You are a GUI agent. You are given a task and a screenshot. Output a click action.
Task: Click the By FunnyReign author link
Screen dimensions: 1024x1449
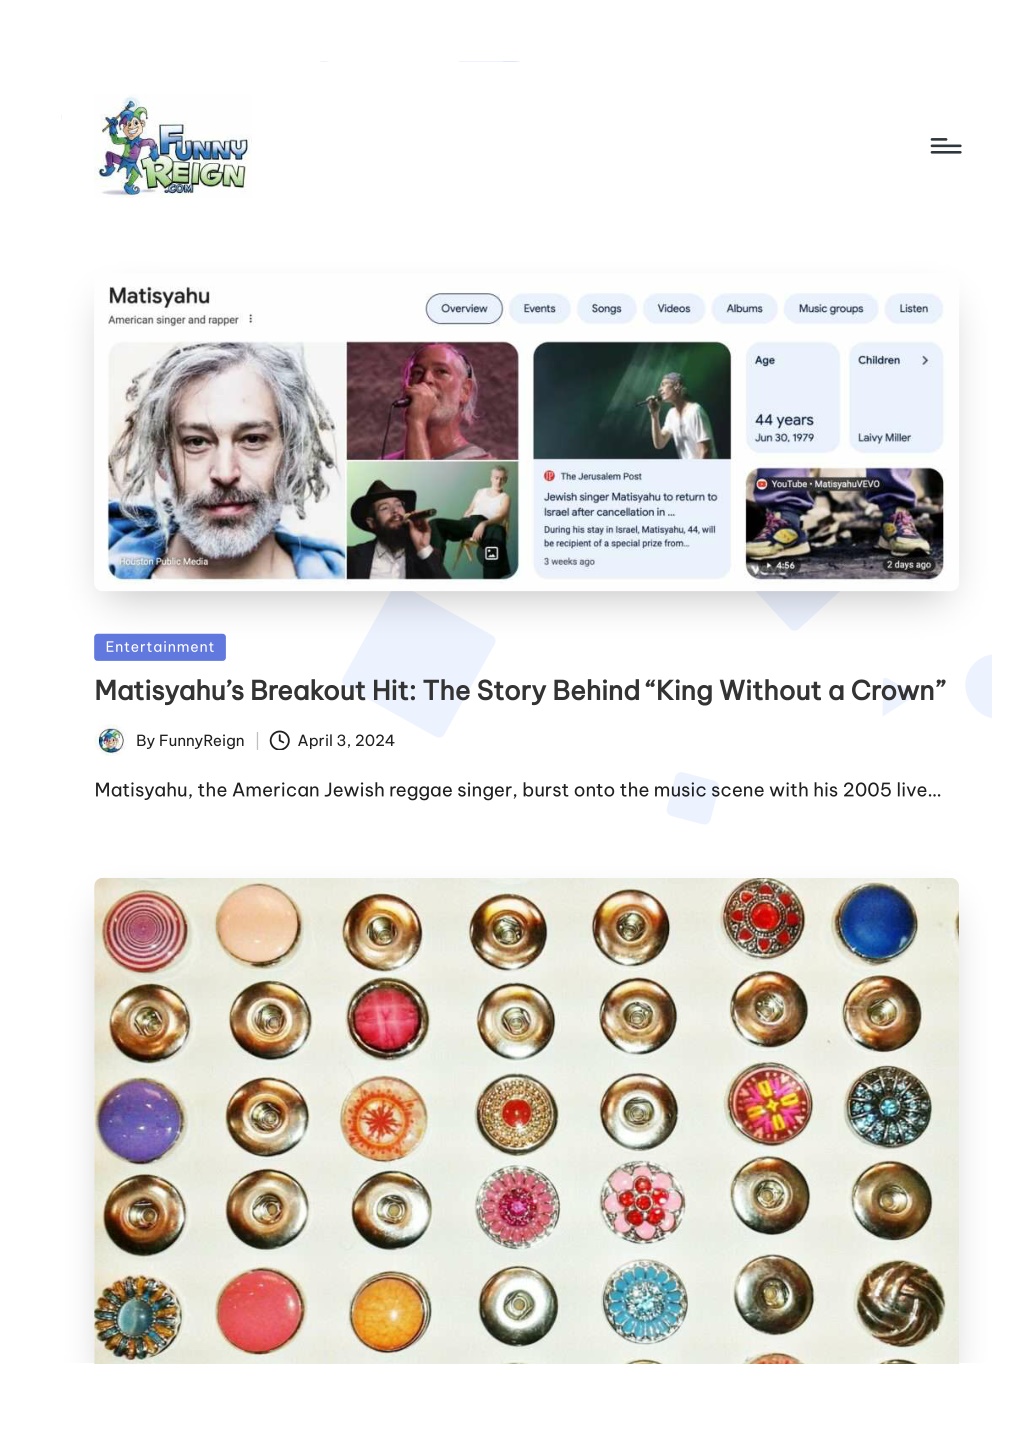point(190,740)
